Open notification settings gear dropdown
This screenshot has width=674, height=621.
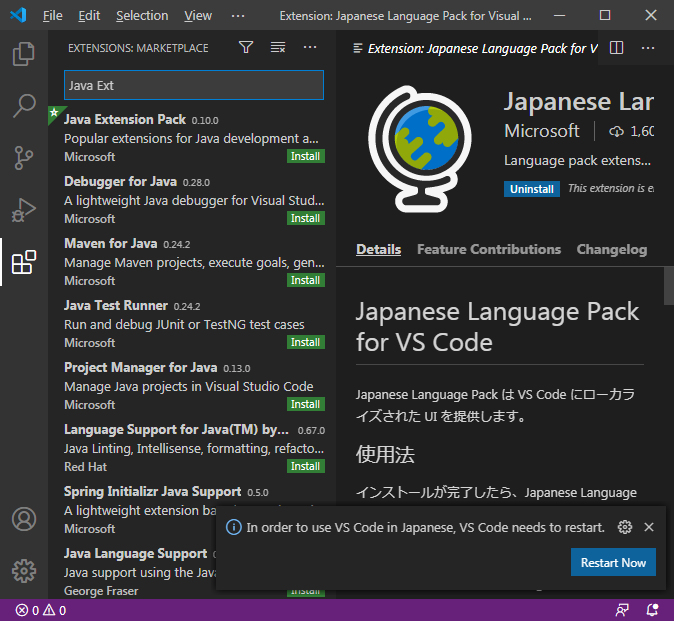pos(625,527)
